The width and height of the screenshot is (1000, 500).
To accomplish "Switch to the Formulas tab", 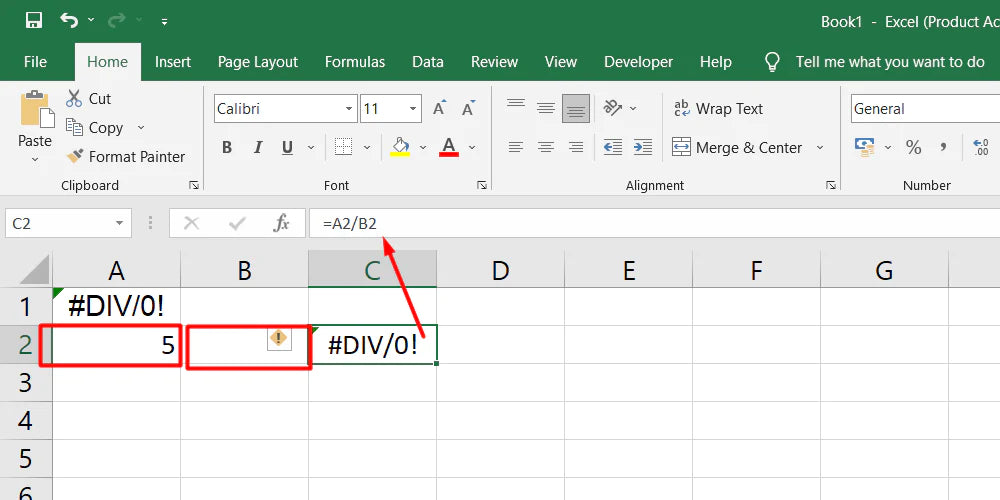I will pos(354,61).
